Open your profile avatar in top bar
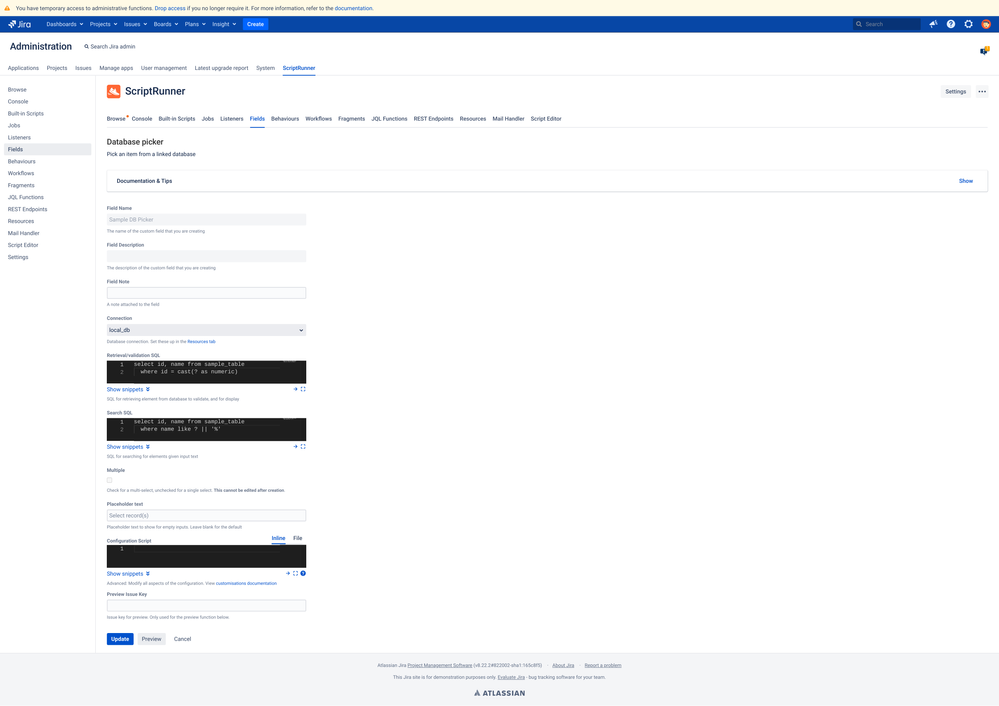The image size is (999, 706). tap(986, 24)
